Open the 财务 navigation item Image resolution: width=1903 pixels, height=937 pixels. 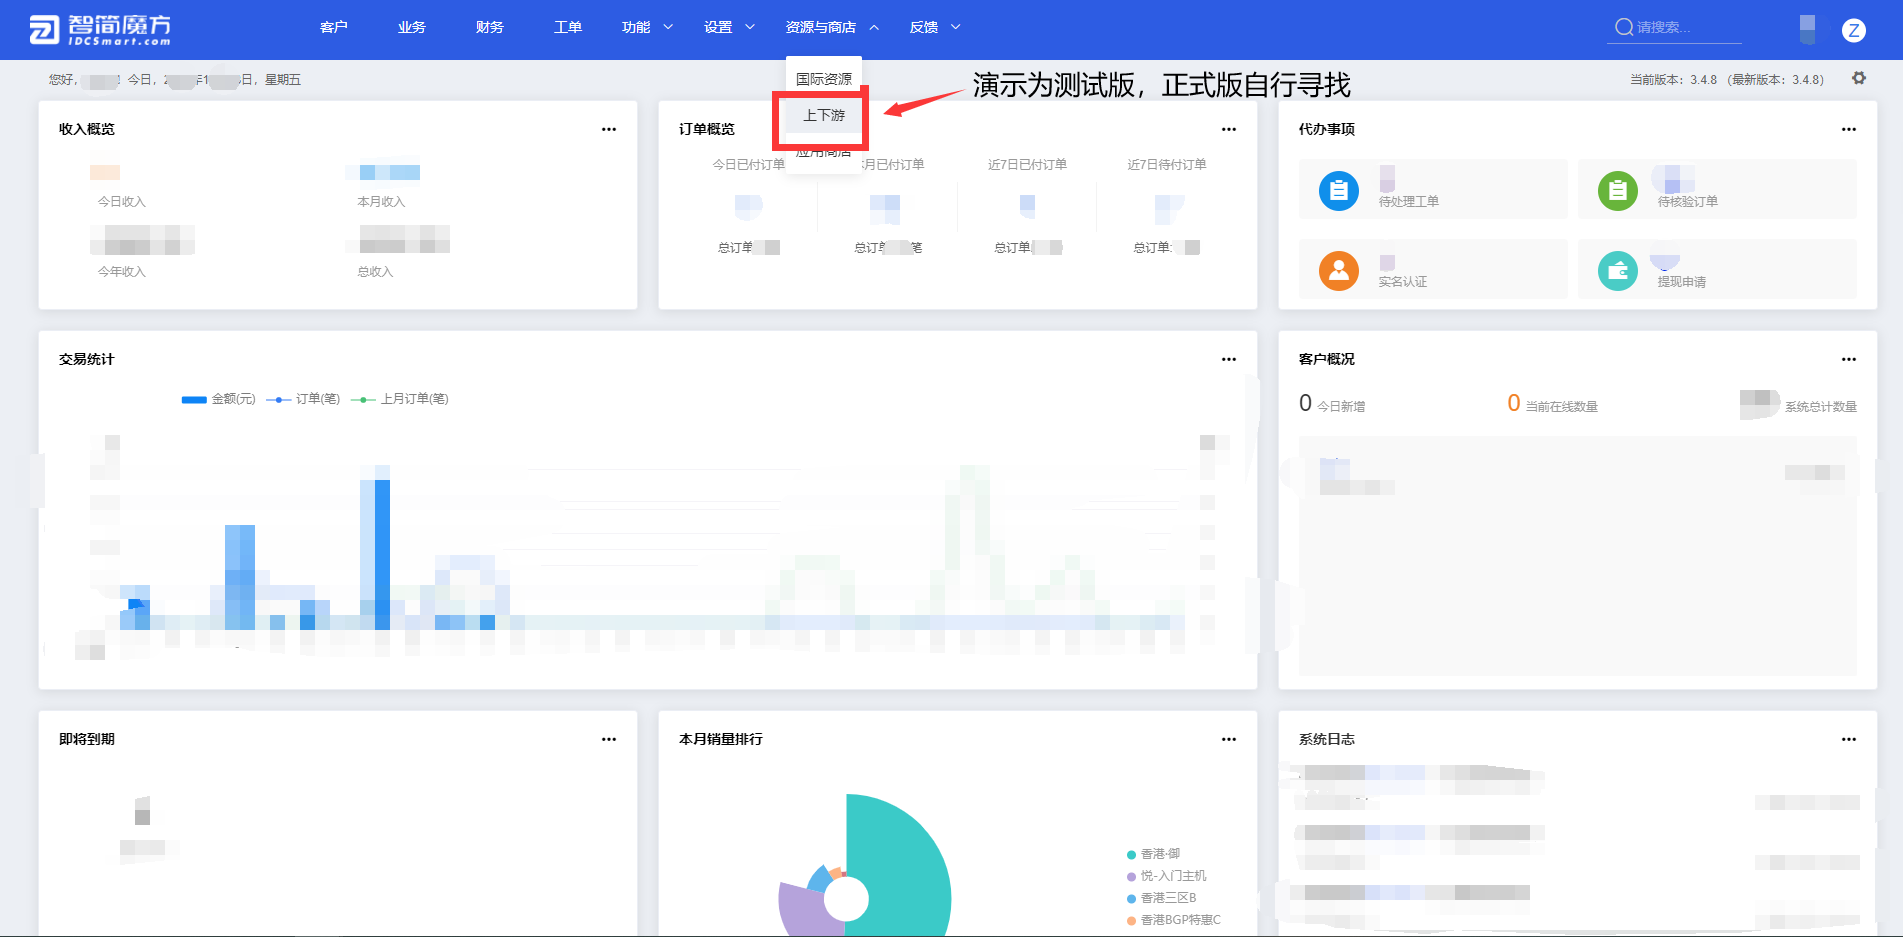click(489, 27)
